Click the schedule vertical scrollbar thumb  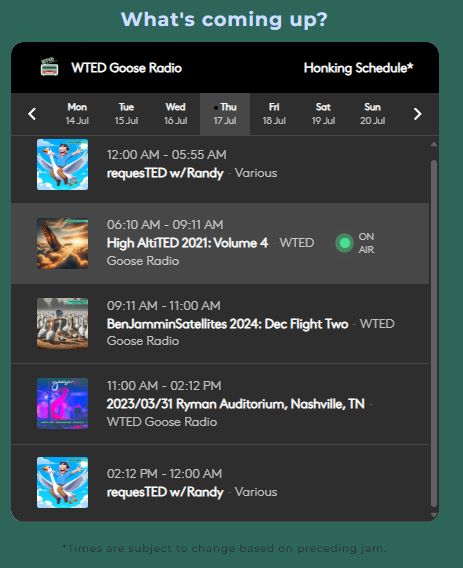pos(434,334)
